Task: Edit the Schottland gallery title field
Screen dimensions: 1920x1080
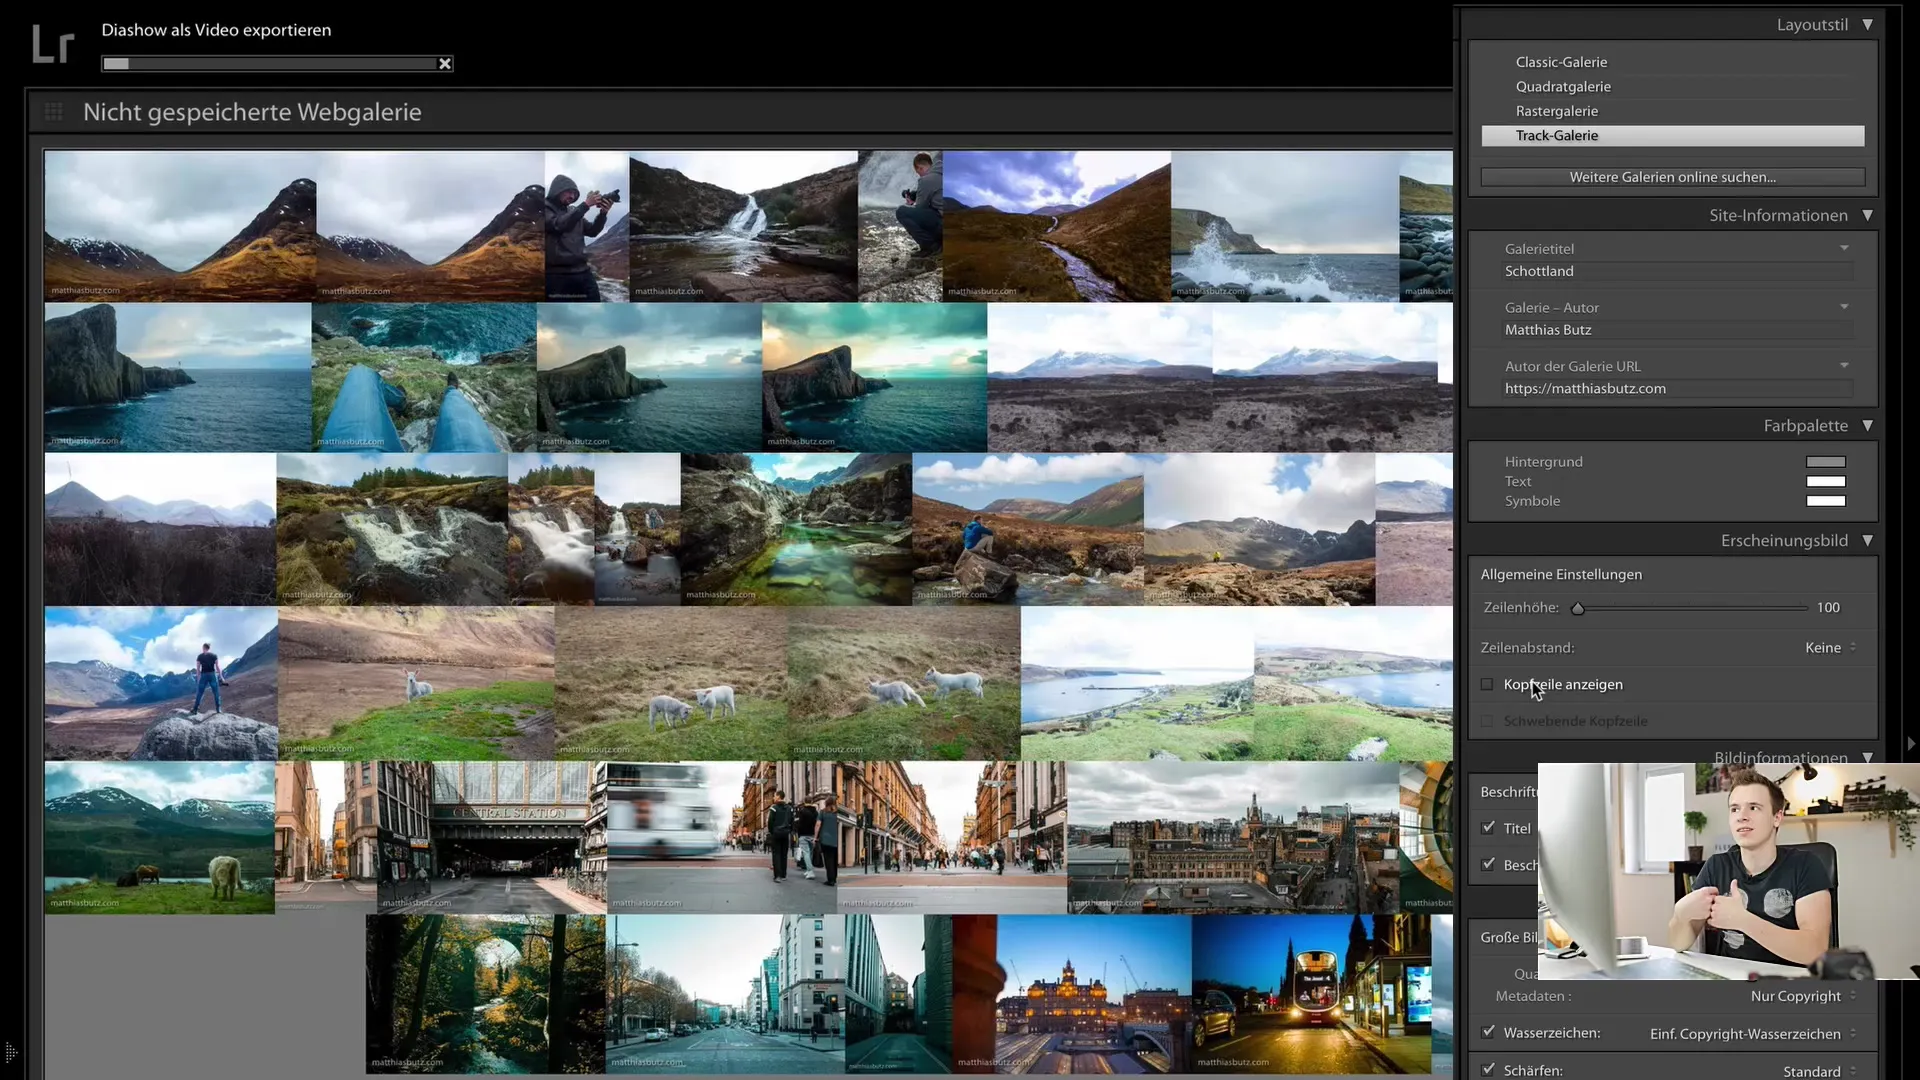Action: click(1677, 271)
